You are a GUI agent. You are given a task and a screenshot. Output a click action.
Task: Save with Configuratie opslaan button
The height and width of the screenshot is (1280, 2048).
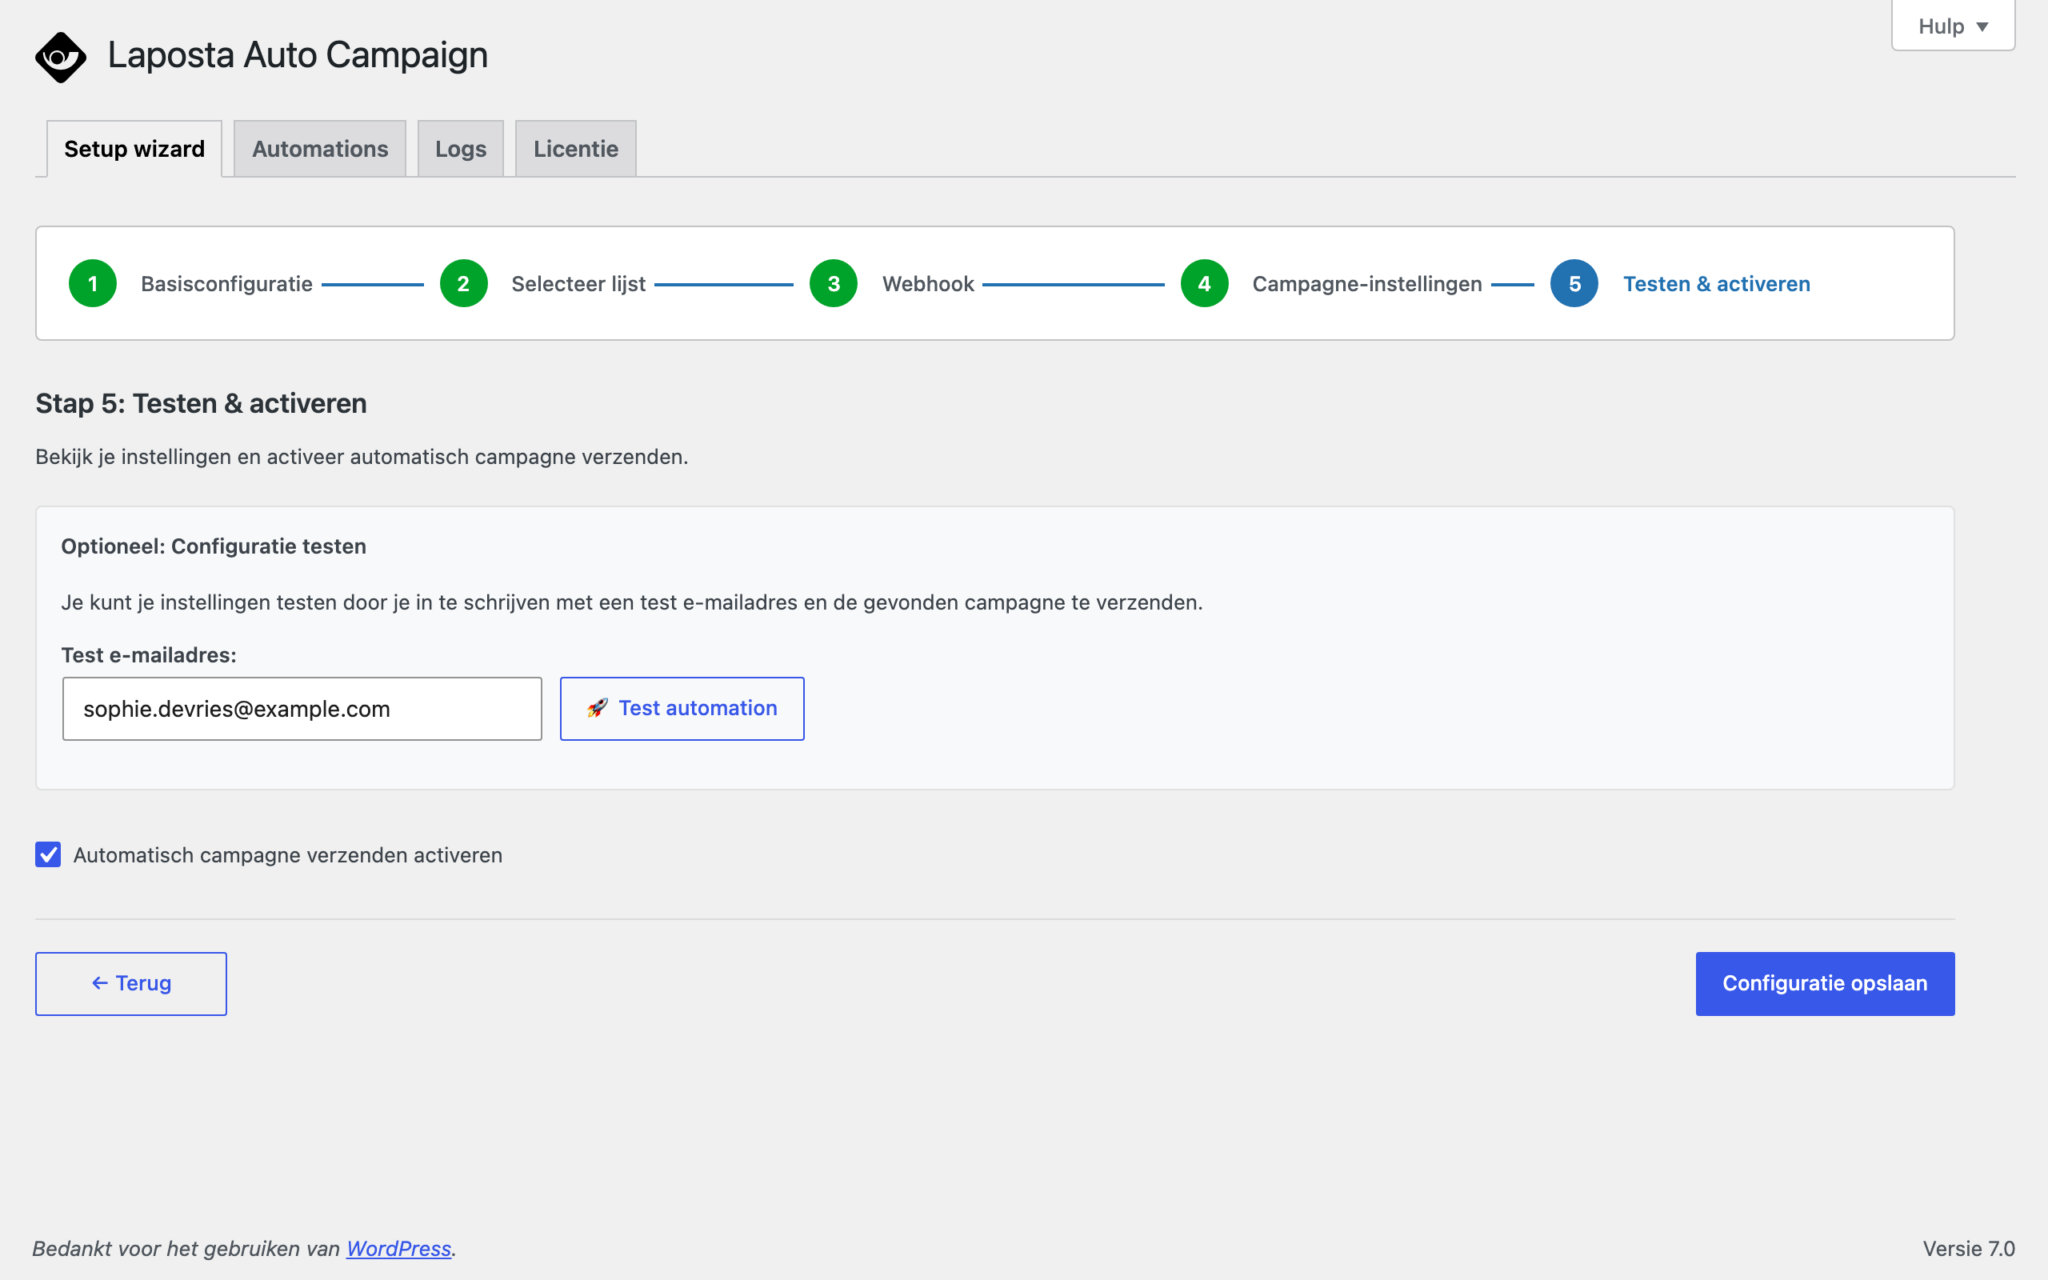point(1825,984)
